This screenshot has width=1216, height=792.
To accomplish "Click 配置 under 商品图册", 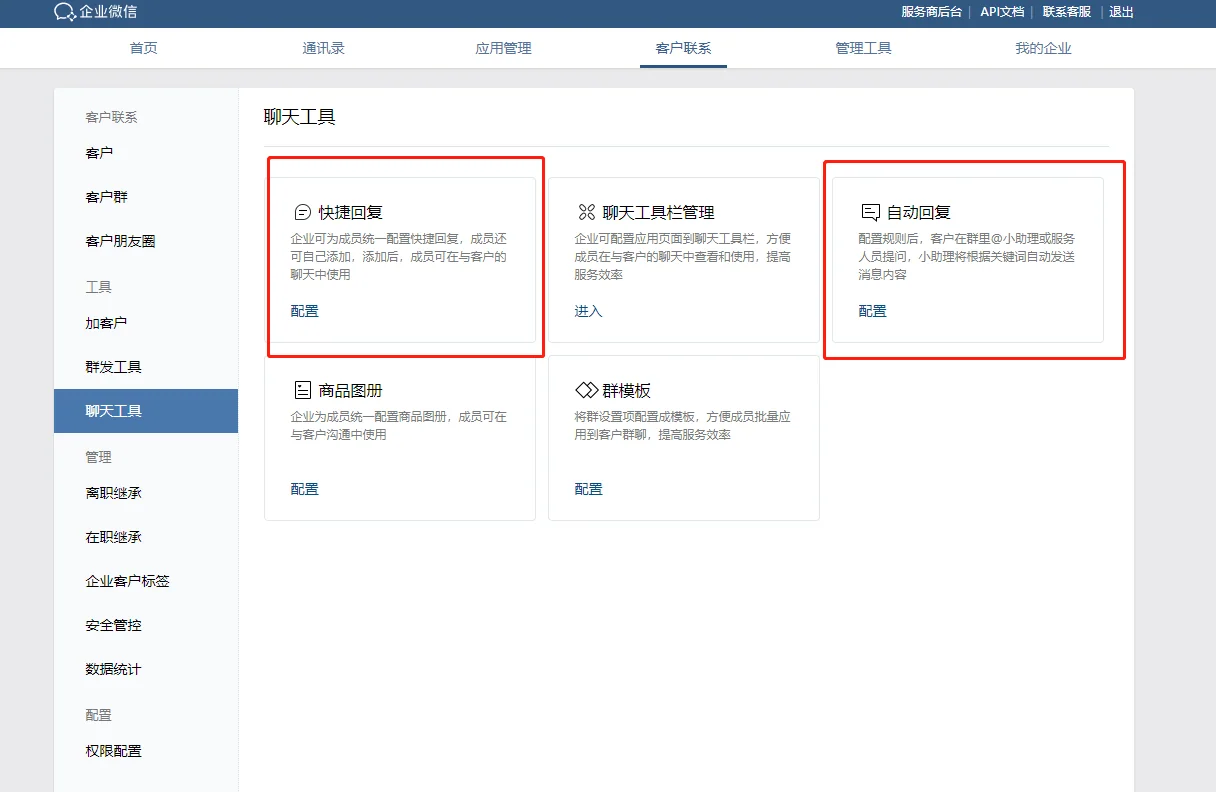I will (x=305, y=489).
